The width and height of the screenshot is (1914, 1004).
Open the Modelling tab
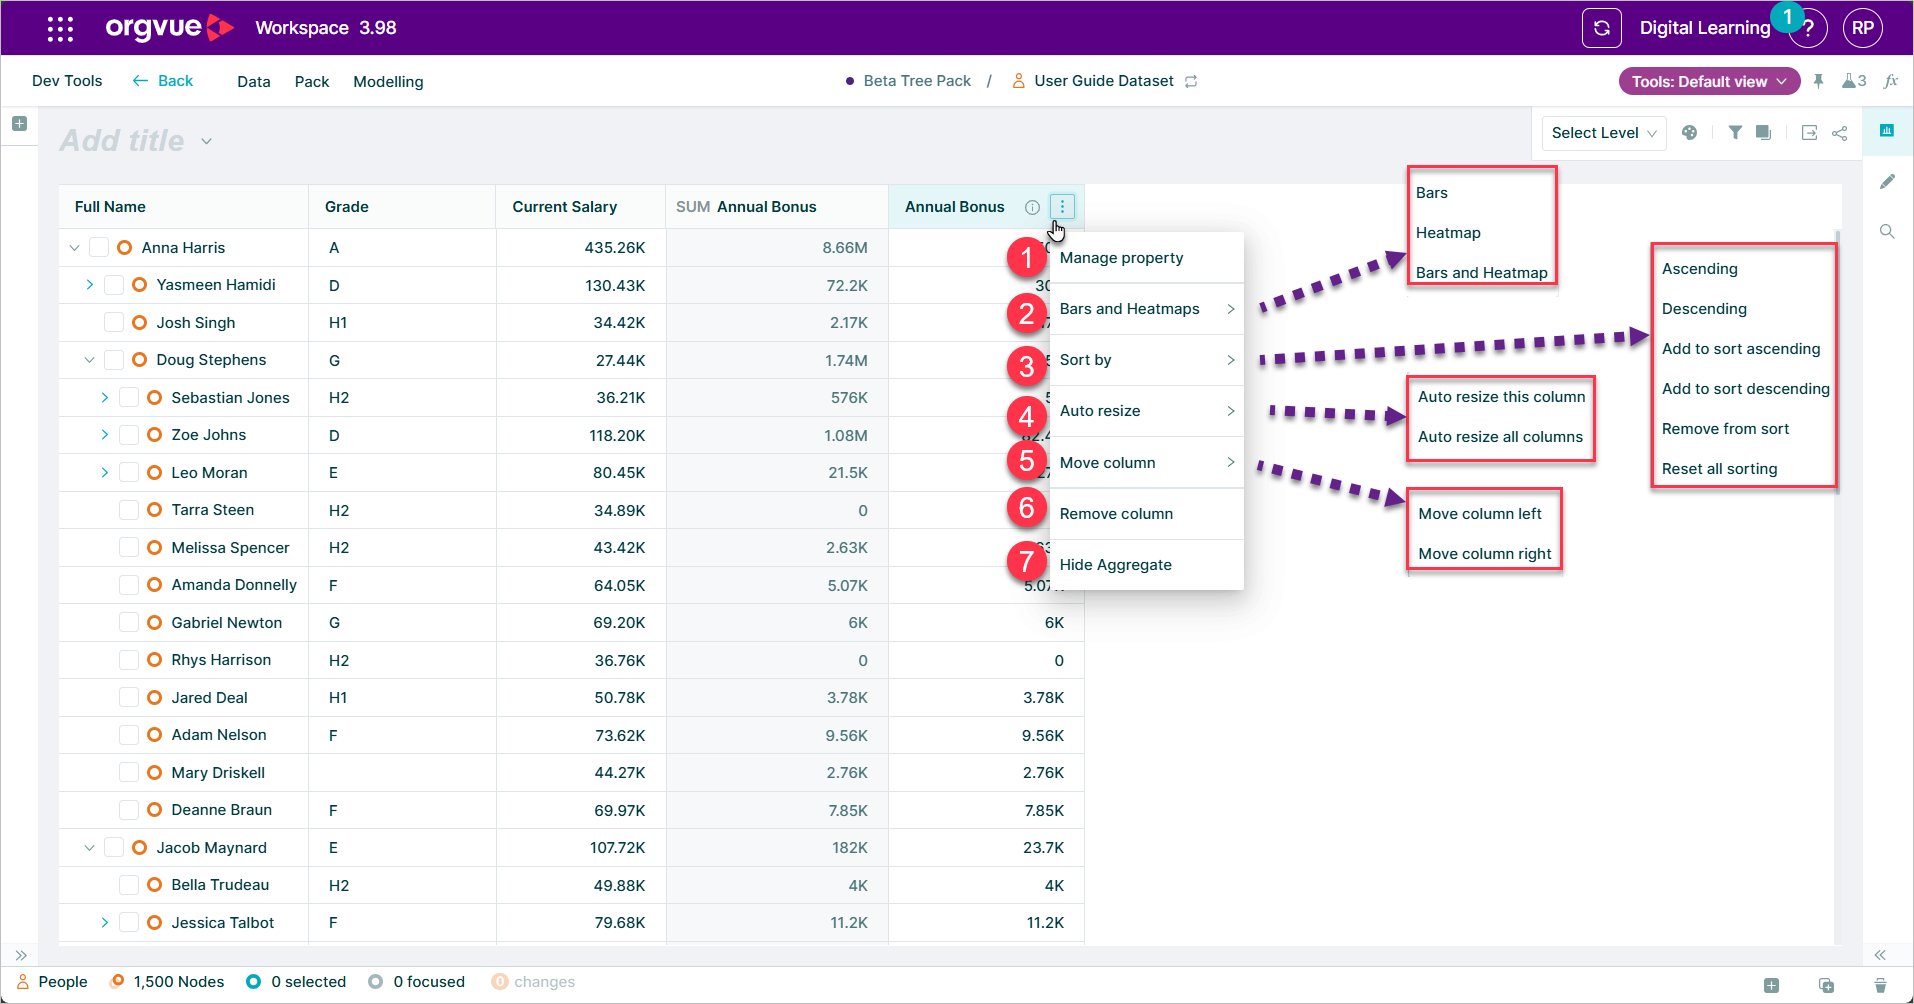coord(388,82)
